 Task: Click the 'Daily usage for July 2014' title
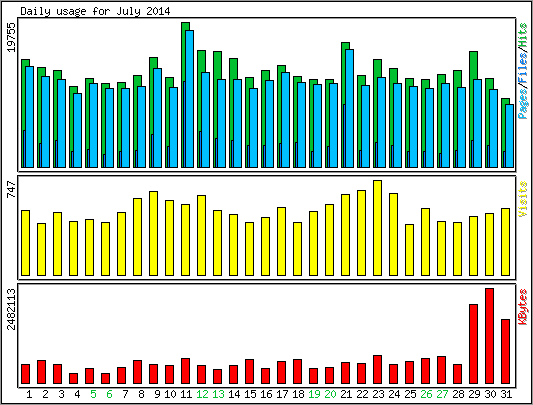[x=95, y=11]
